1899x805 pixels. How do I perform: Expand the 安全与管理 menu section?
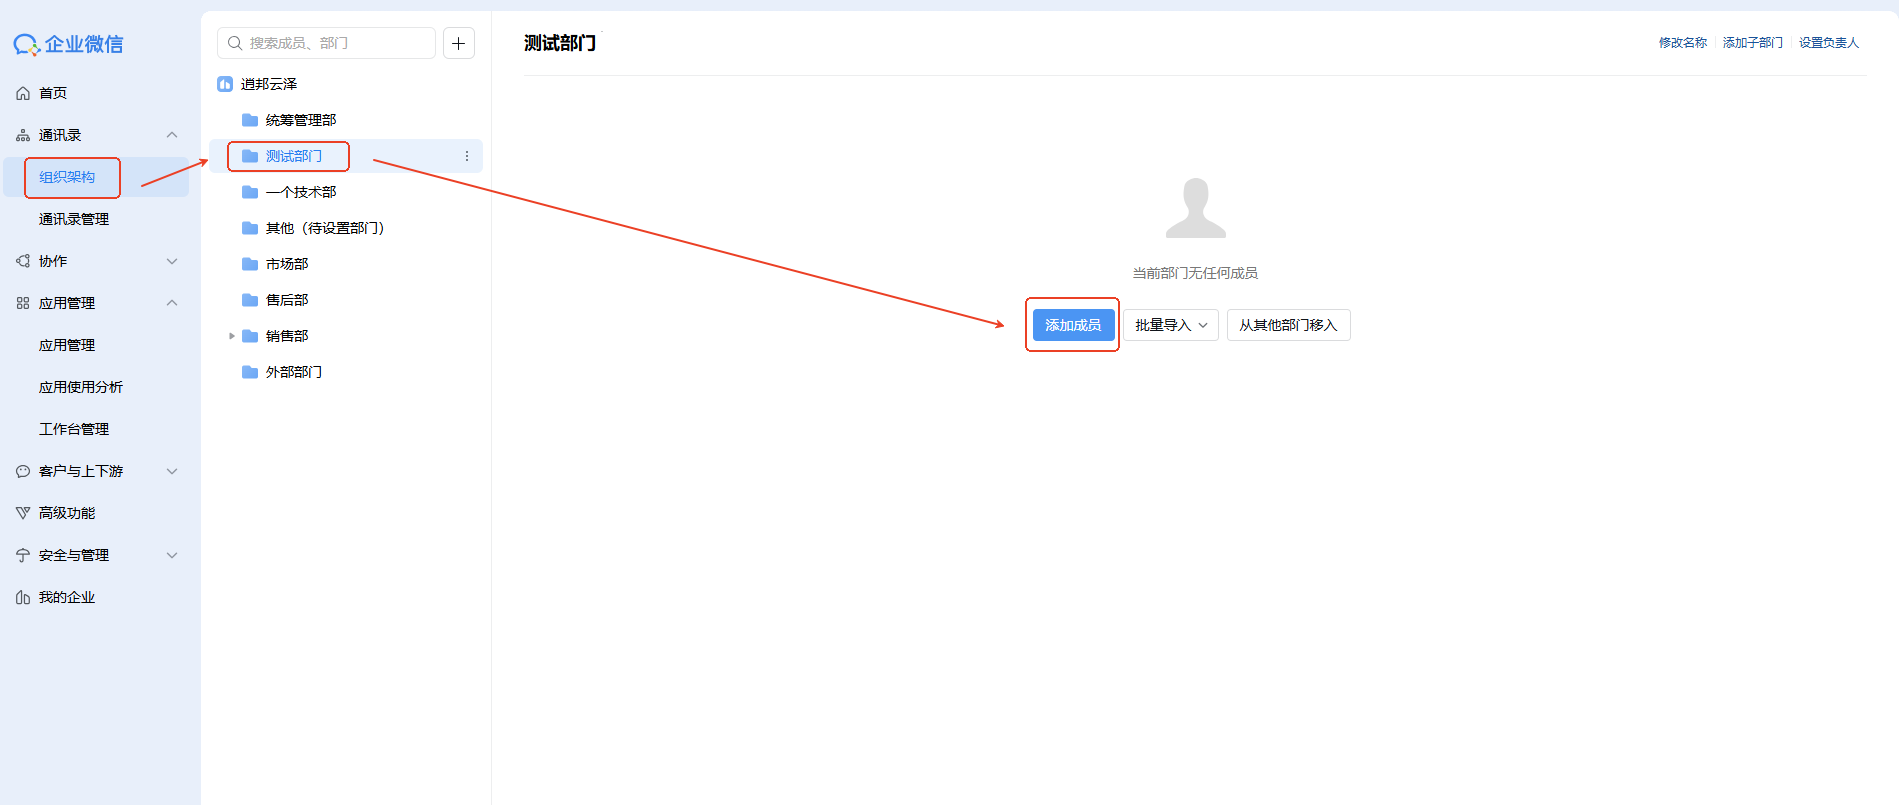coord(172,555)
